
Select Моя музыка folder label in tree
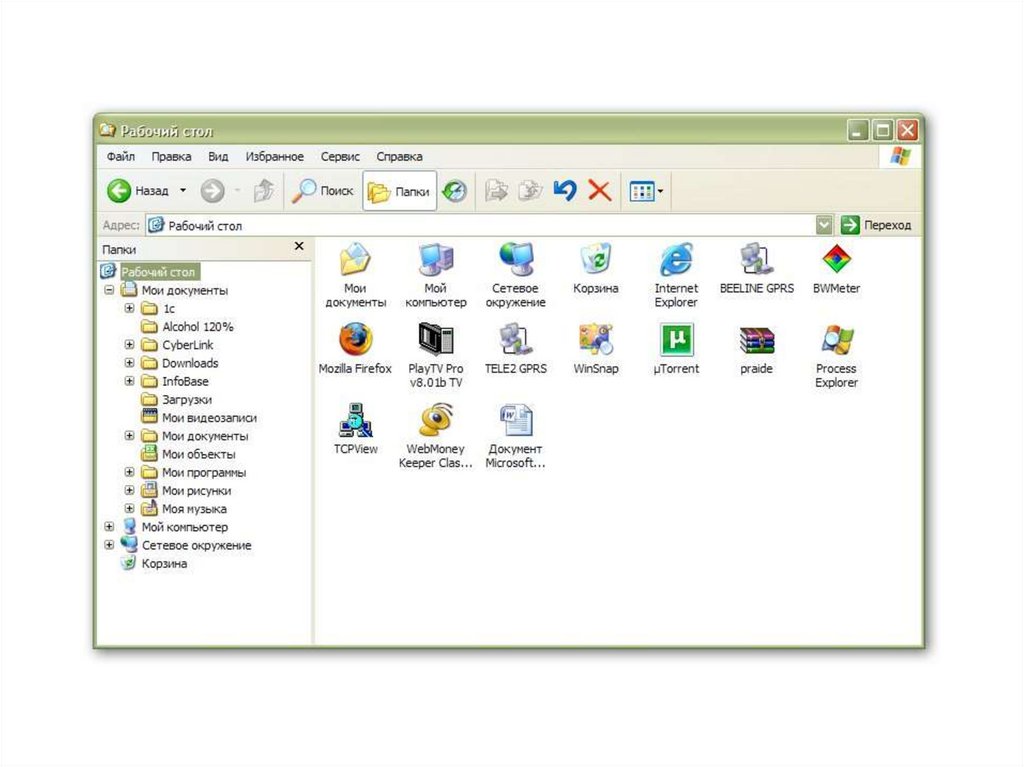(x=194, y=508)
